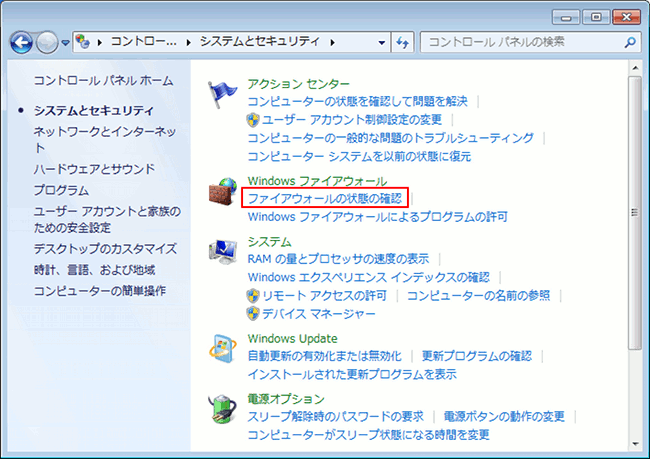Open ファイアウォールの状態の確認 link
The height and width of the screenshot is (459, 650).
tap(324, 198)
